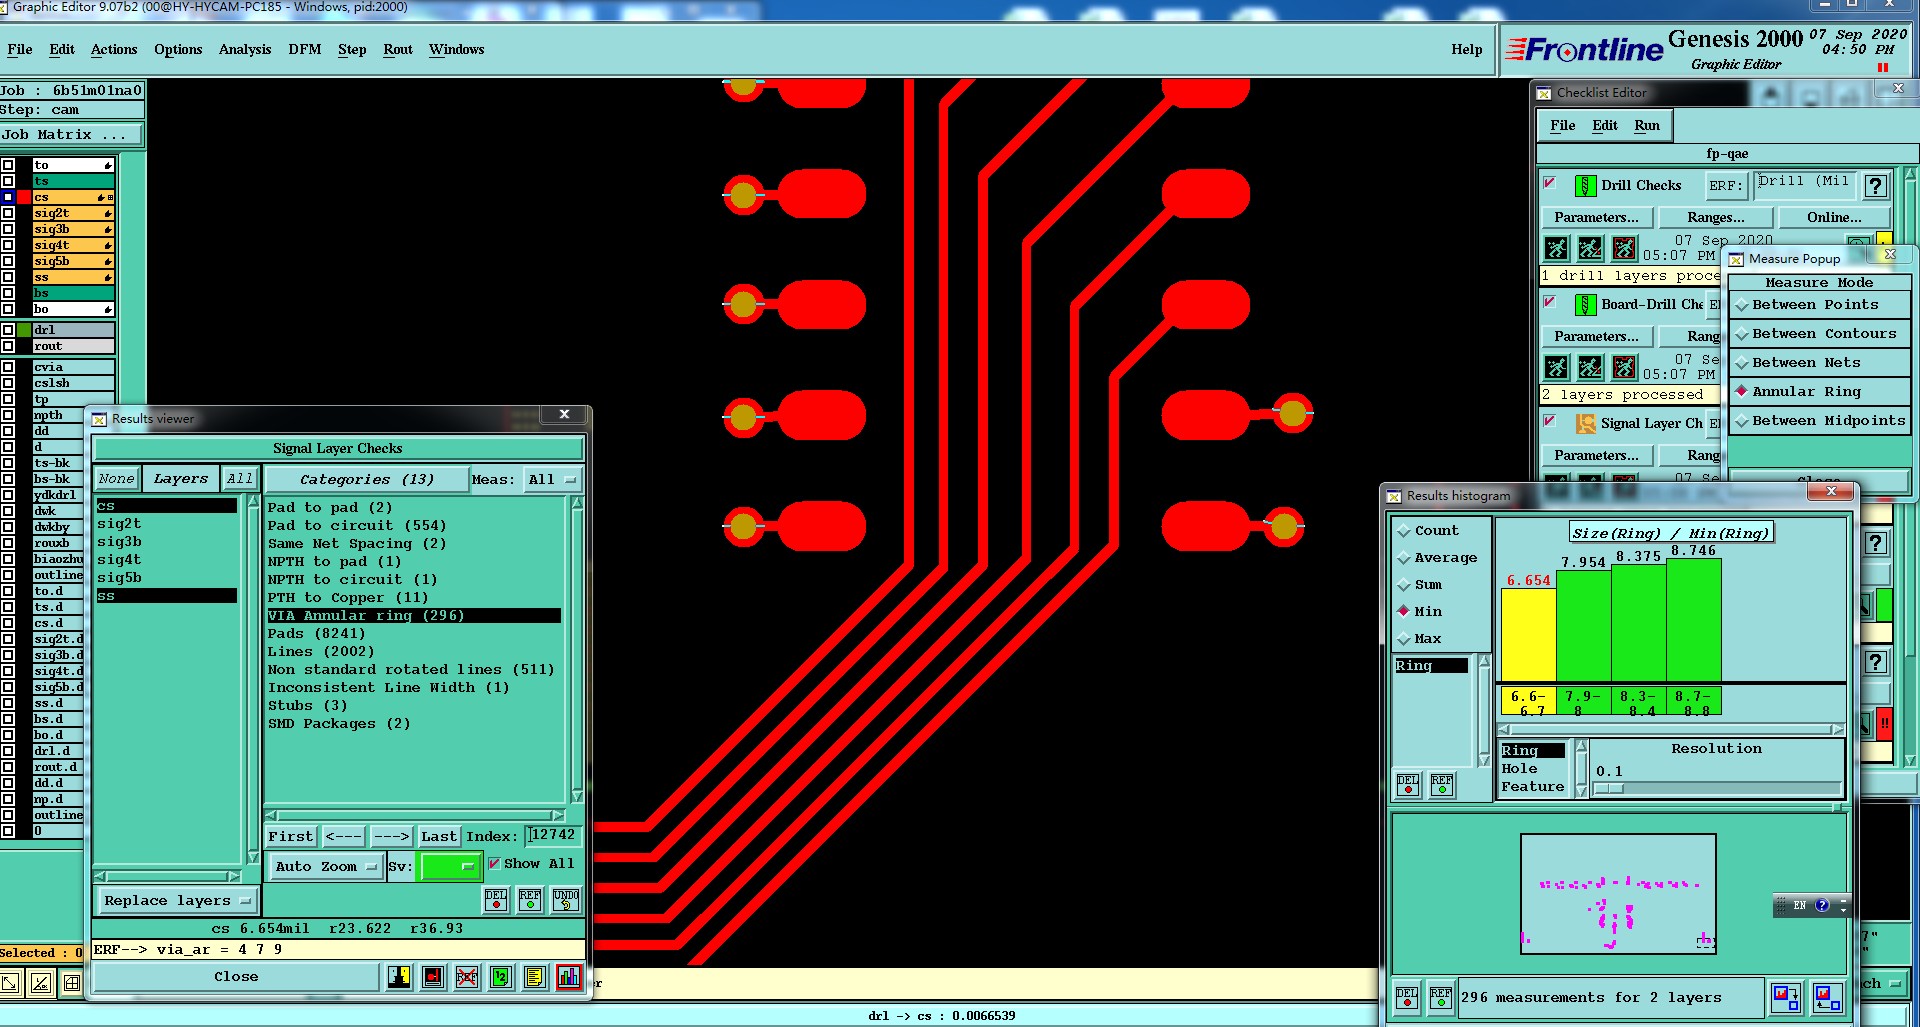Click the yellow 6.654 histogram bar
The image size is (1920, 1027).
pos(1528,634)
